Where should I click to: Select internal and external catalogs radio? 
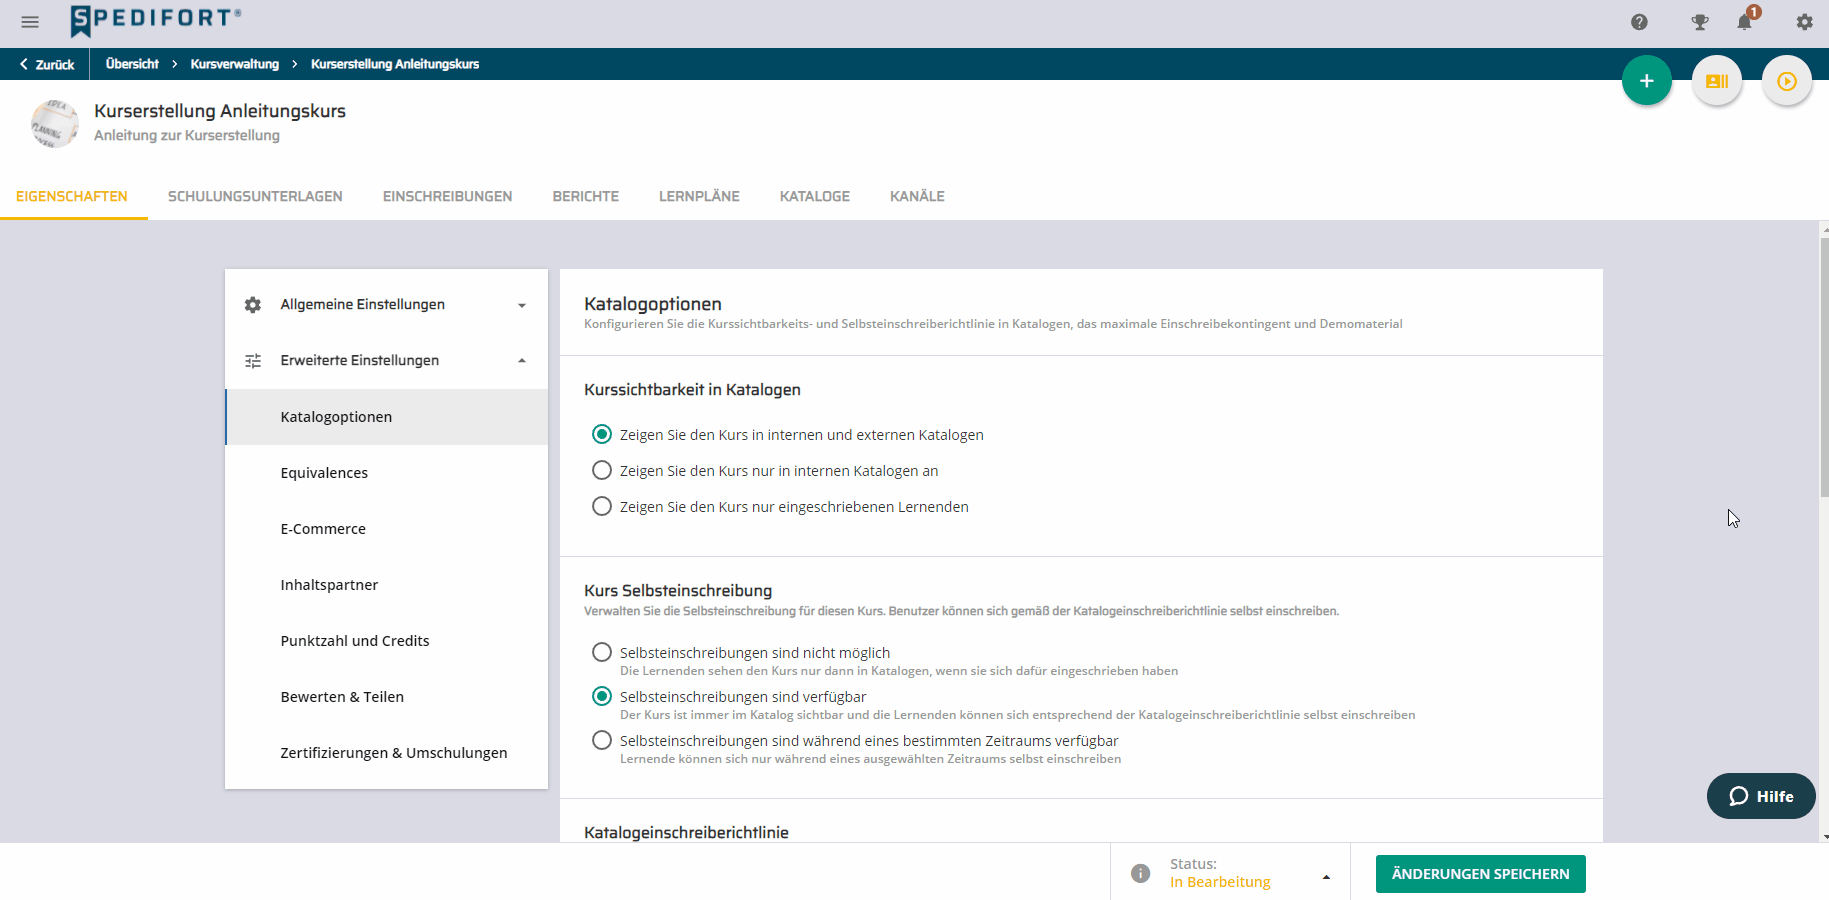(602, 434)
